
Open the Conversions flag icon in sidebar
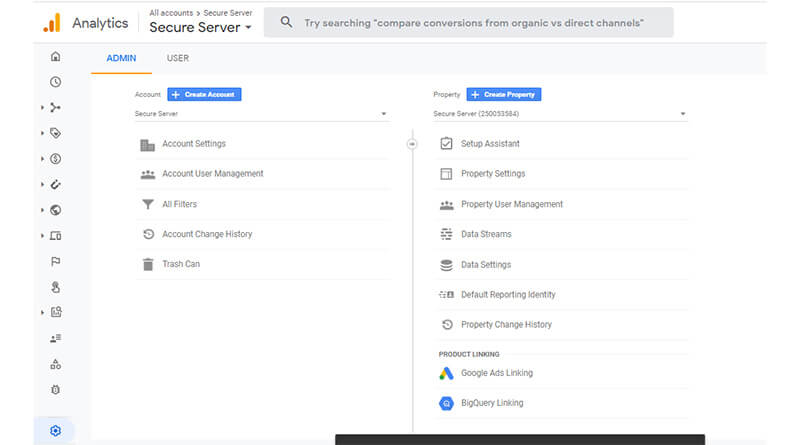(56, 261)
